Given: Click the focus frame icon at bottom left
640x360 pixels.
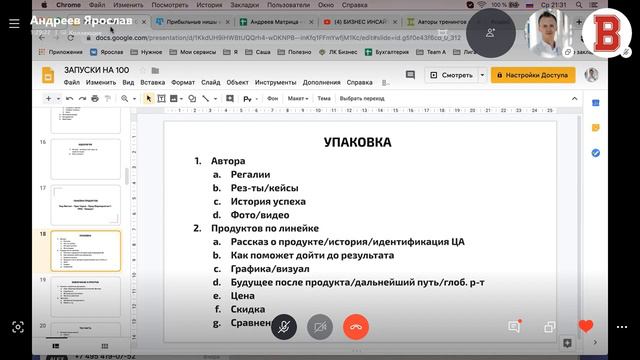Looking at the screenshot, I should 18,327.
